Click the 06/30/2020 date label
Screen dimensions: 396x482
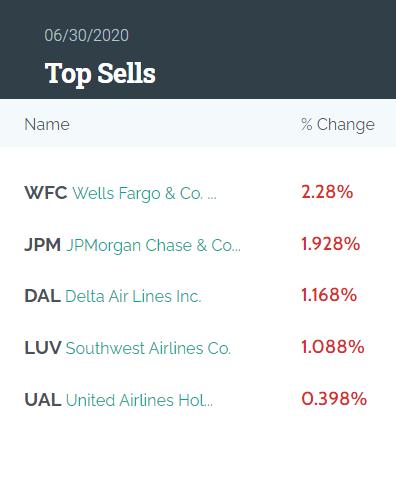tap(86, 35)
